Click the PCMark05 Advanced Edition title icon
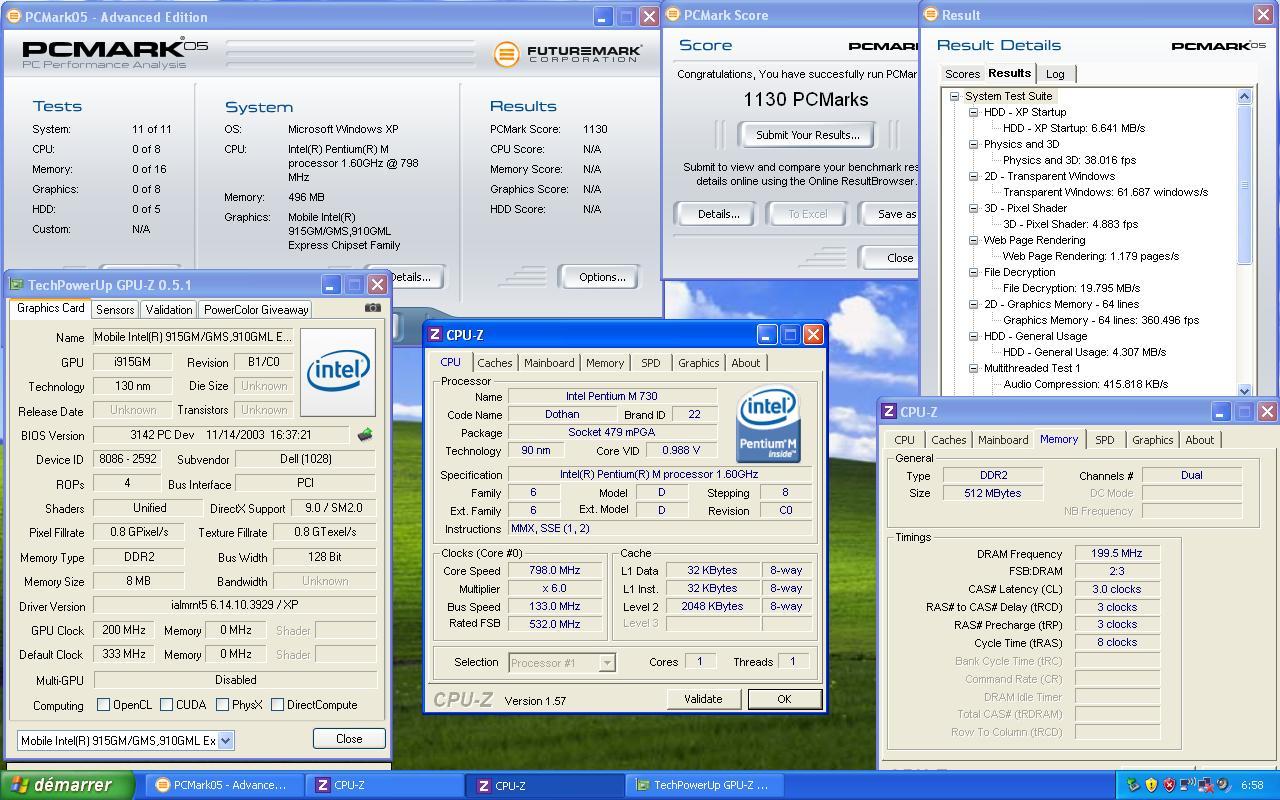This screenshot has height=800, width=1280. pos(14,17)
